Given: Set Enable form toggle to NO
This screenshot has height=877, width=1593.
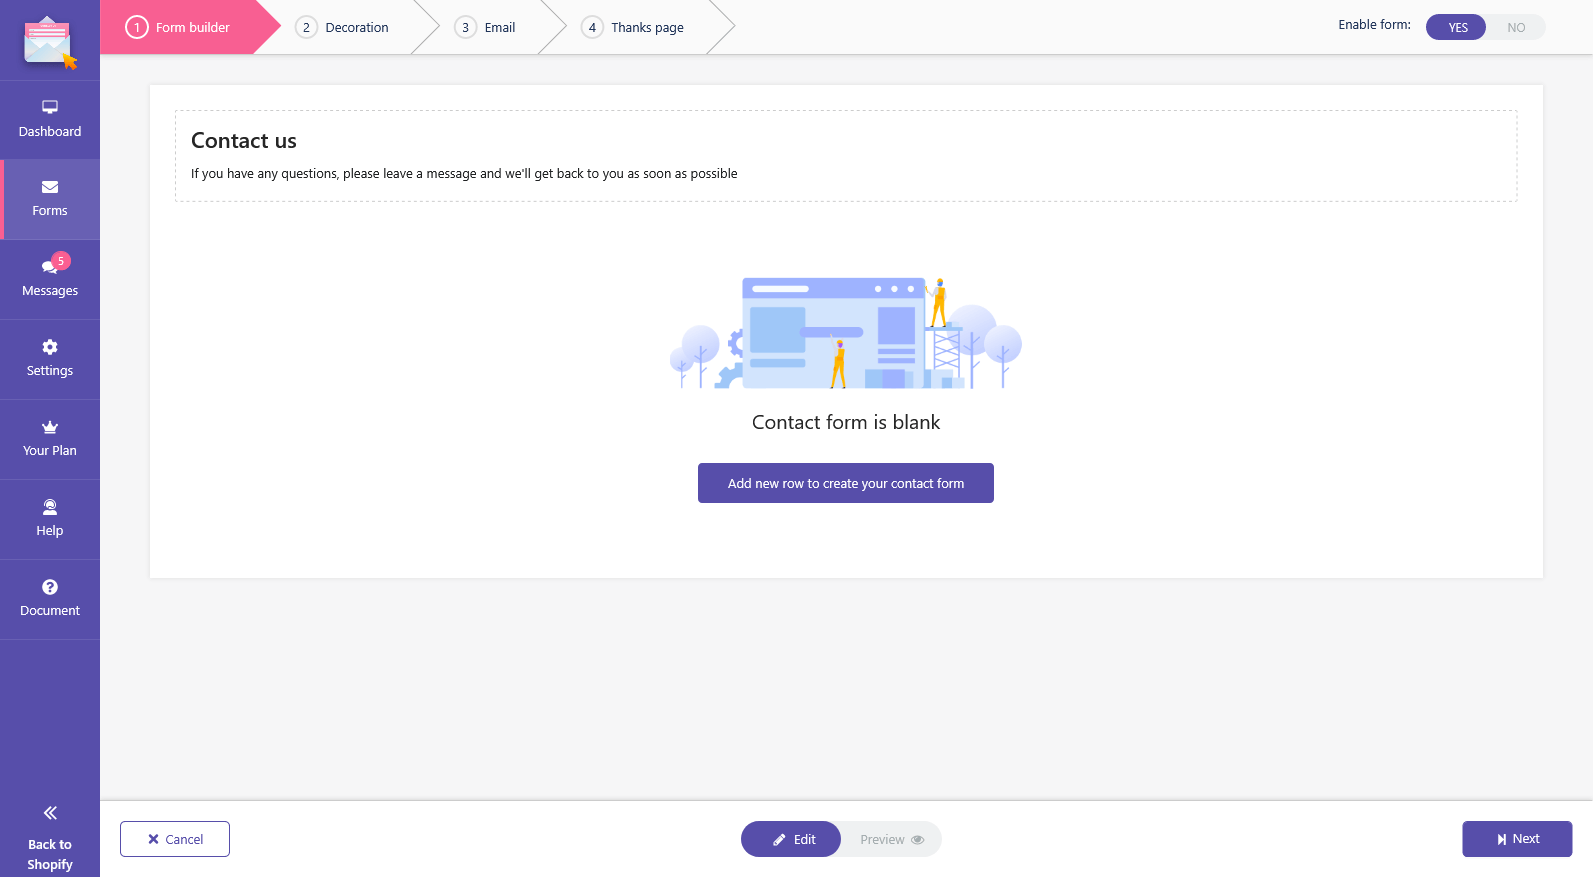Looking at the screenshot, I should [x=1516, y=27].
